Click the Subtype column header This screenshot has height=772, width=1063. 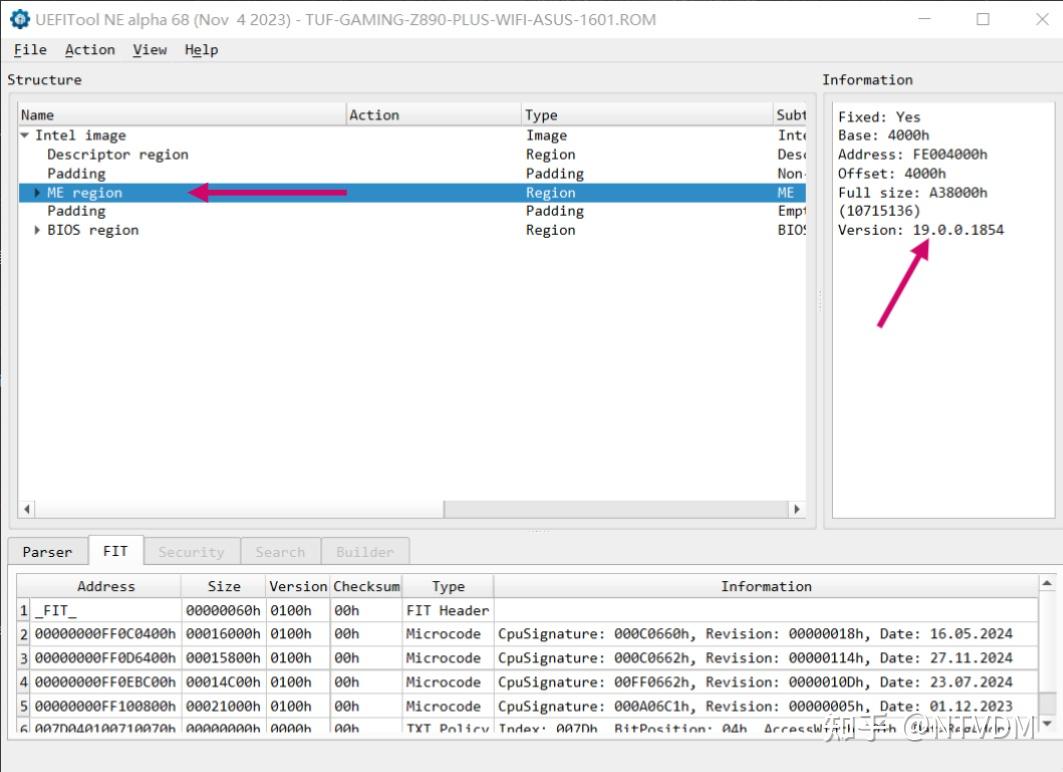click(790, 115)
